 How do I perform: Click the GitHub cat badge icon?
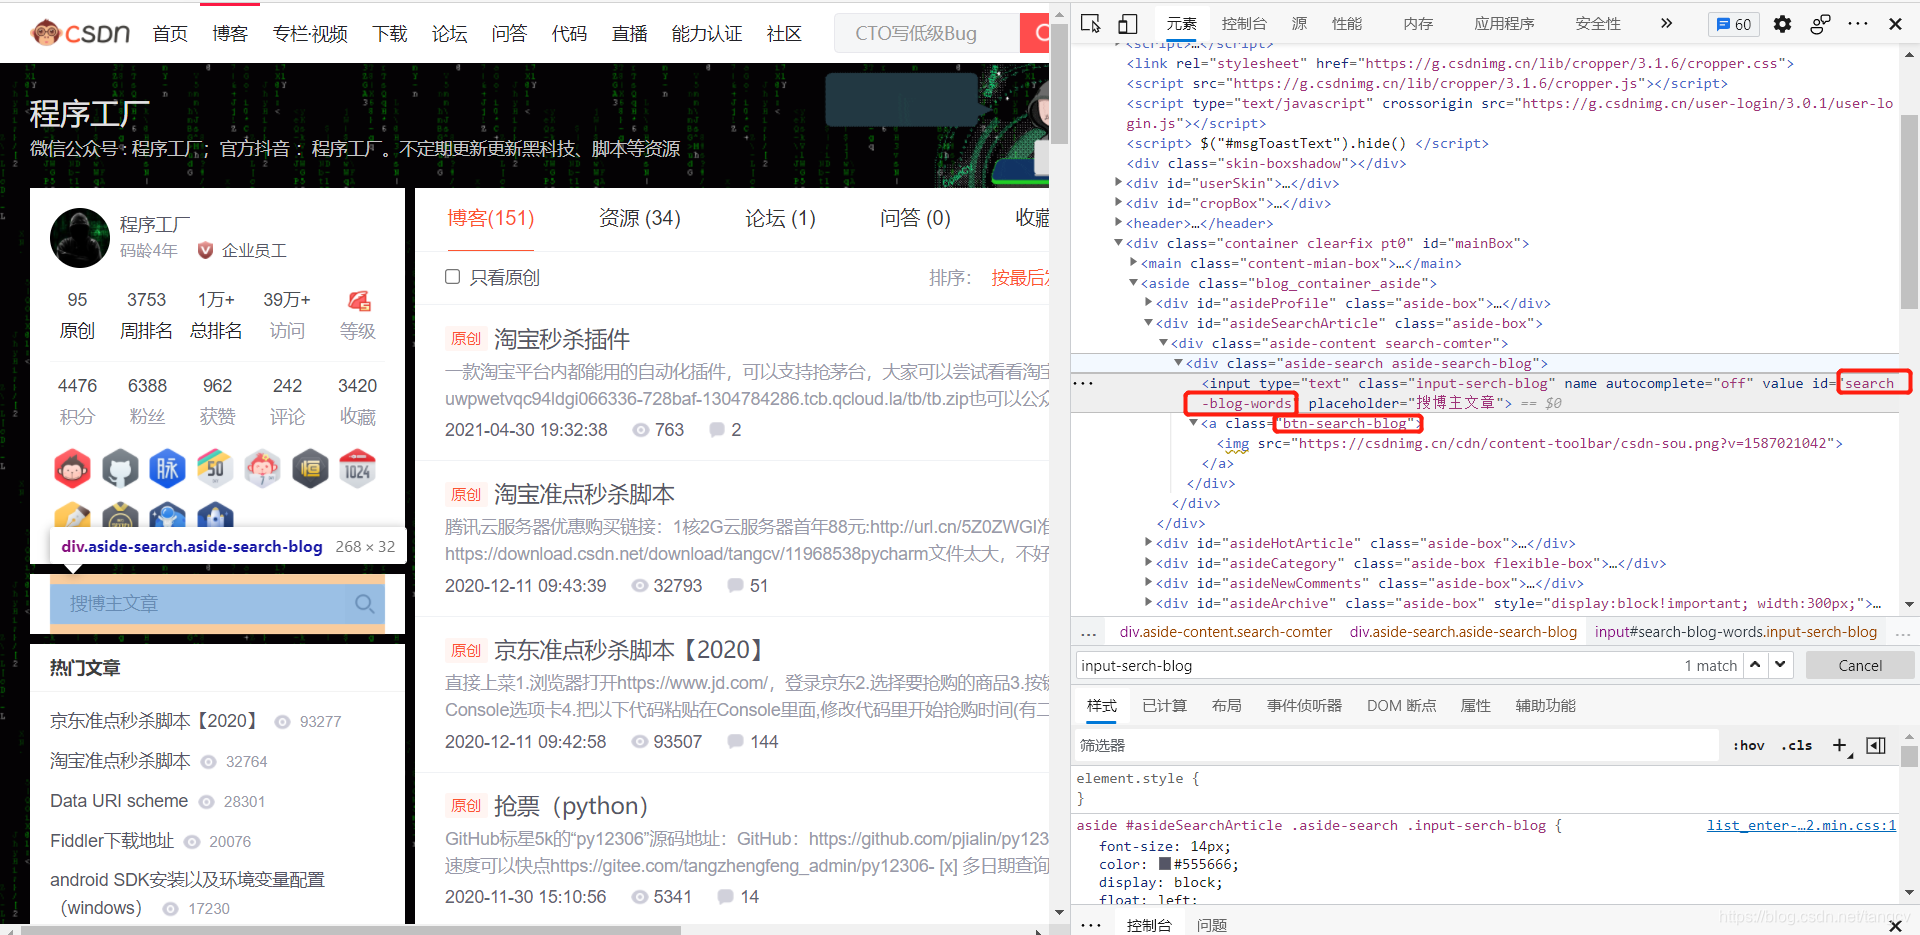pyautogui.click(x=120, y=468)
